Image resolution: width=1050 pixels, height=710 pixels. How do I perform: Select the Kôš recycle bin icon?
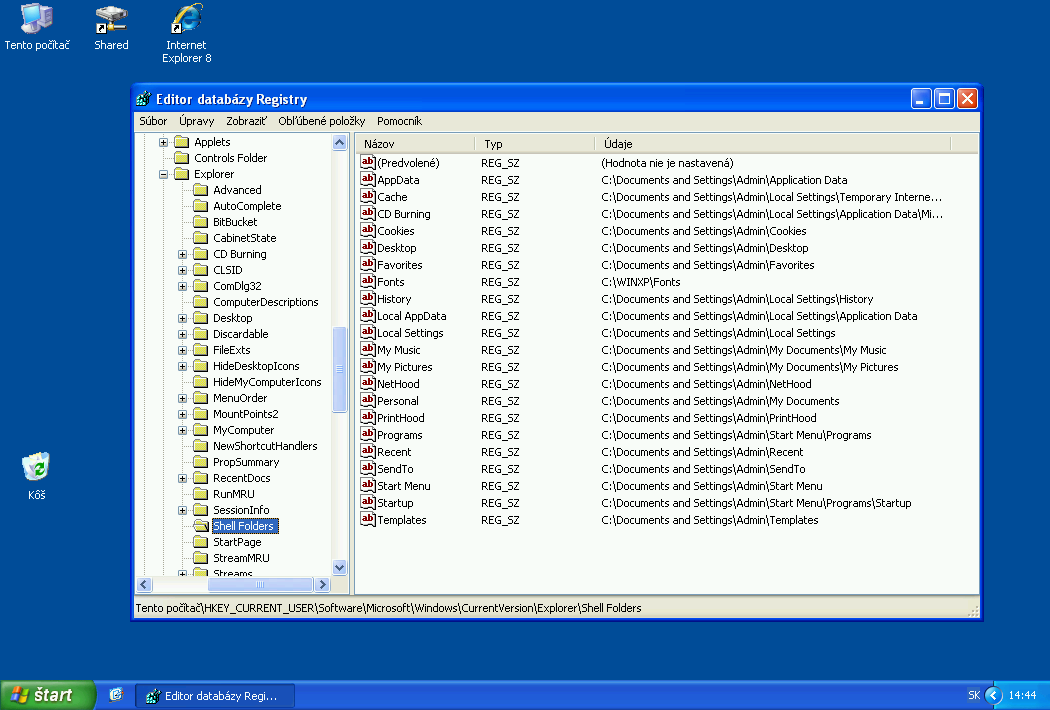(36, 468)
